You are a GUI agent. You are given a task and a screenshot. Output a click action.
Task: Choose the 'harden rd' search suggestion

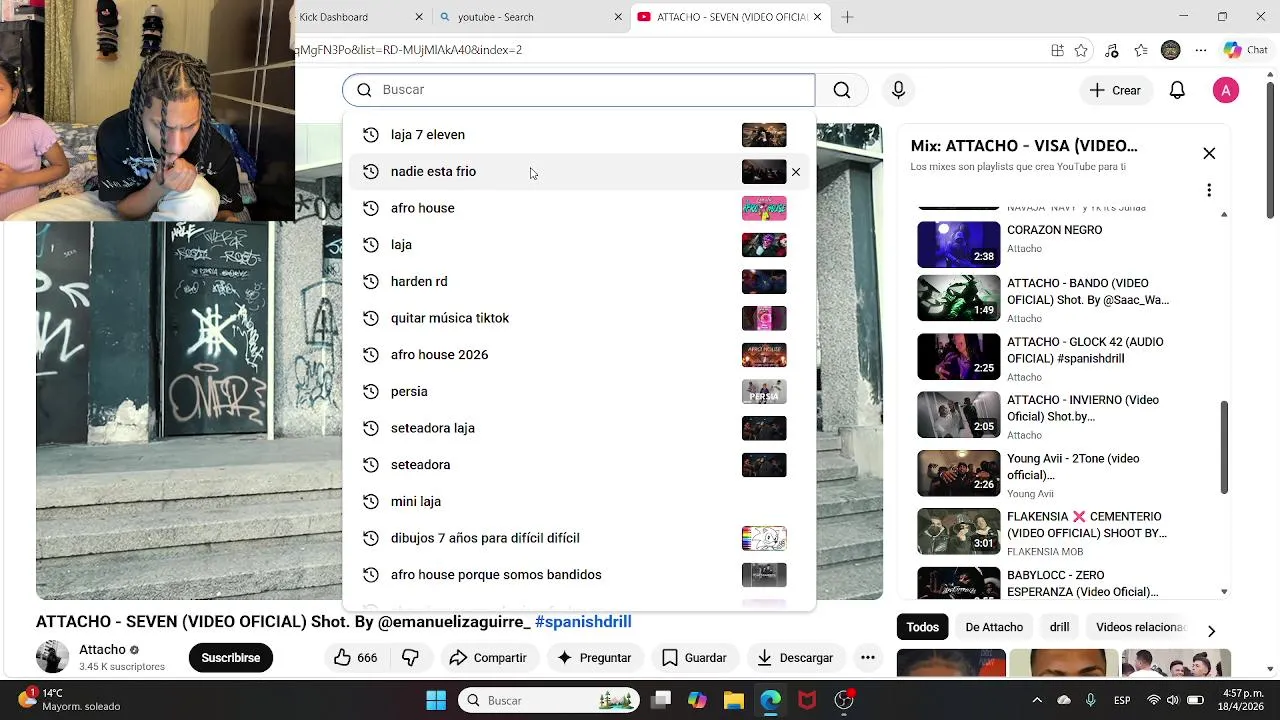pos(578,281)
